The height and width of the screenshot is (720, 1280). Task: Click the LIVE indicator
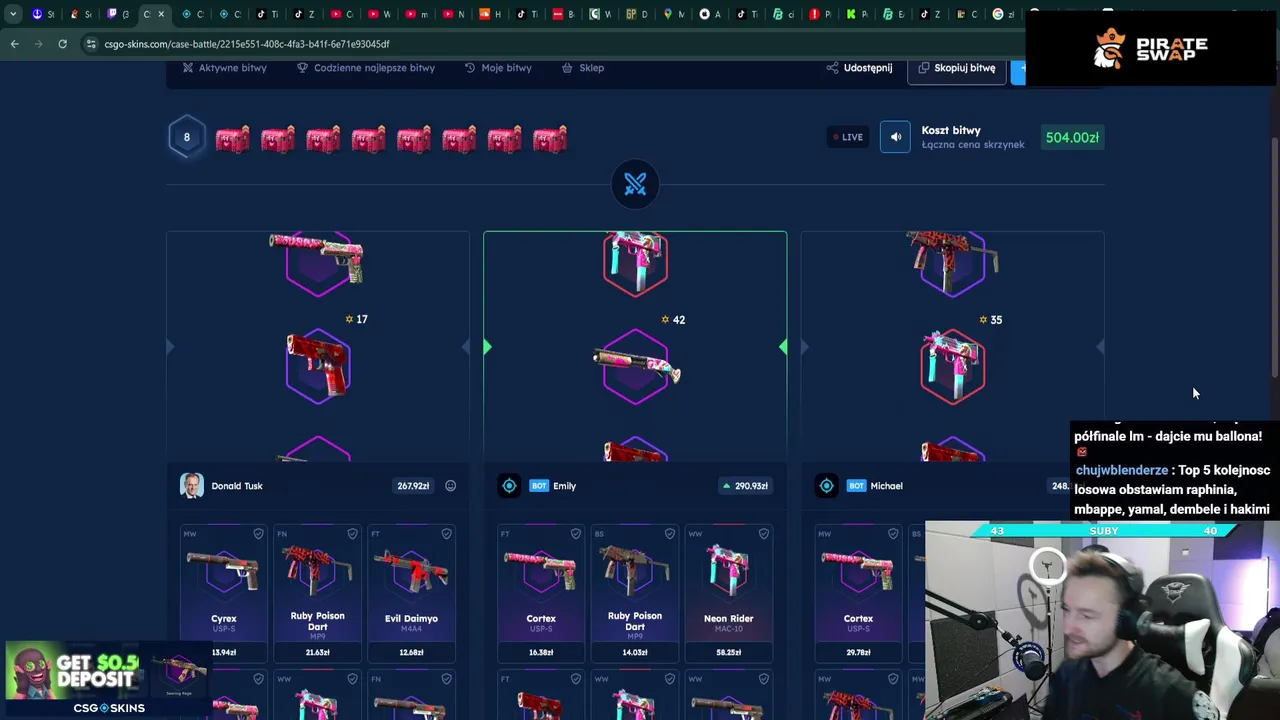[x=847, y=137]
